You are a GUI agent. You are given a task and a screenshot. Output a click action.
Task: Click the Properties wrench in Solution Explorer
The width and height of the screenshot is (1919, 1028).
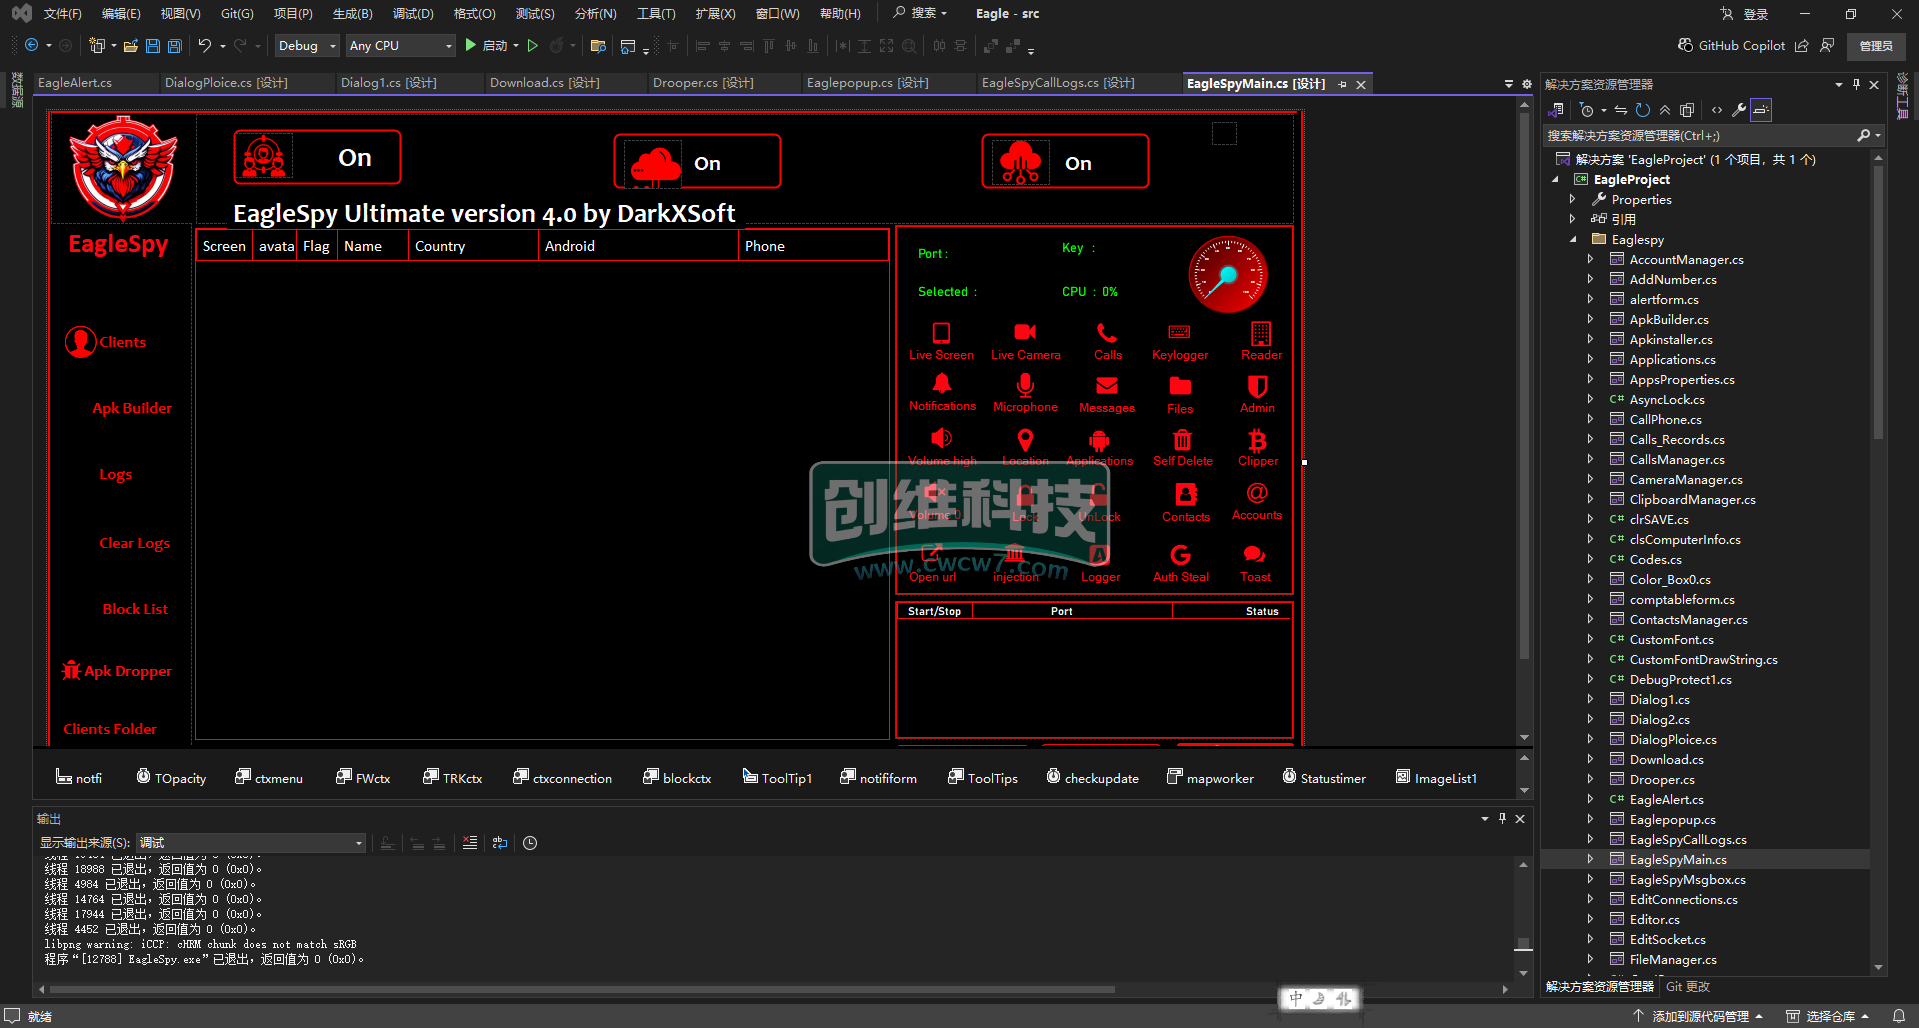point(1739,110)
